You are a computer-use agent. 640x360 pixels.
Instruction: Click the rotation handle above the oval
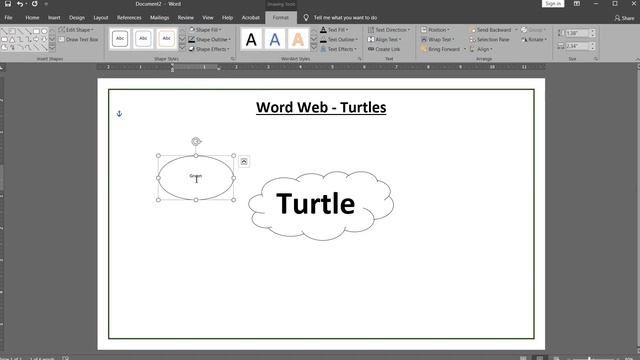click(196, 141)
